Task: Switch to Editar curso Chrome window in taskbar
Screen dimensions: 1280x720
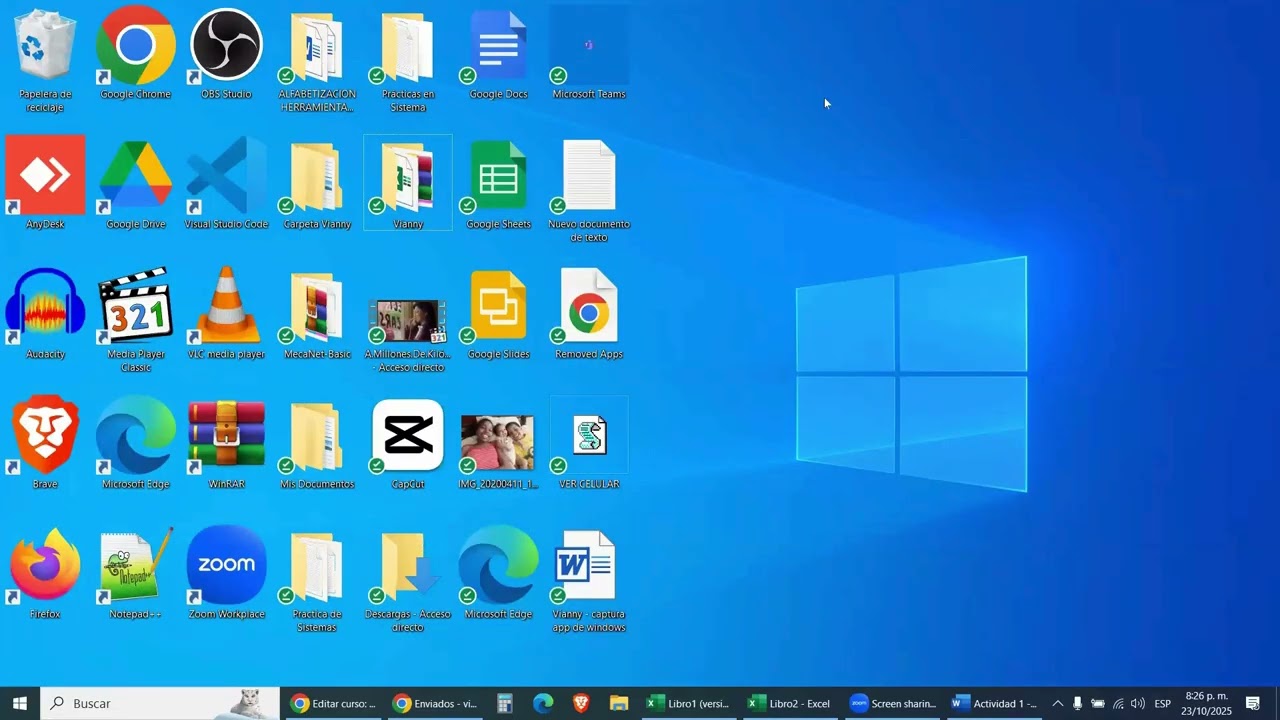Action: tap(333, 703)
